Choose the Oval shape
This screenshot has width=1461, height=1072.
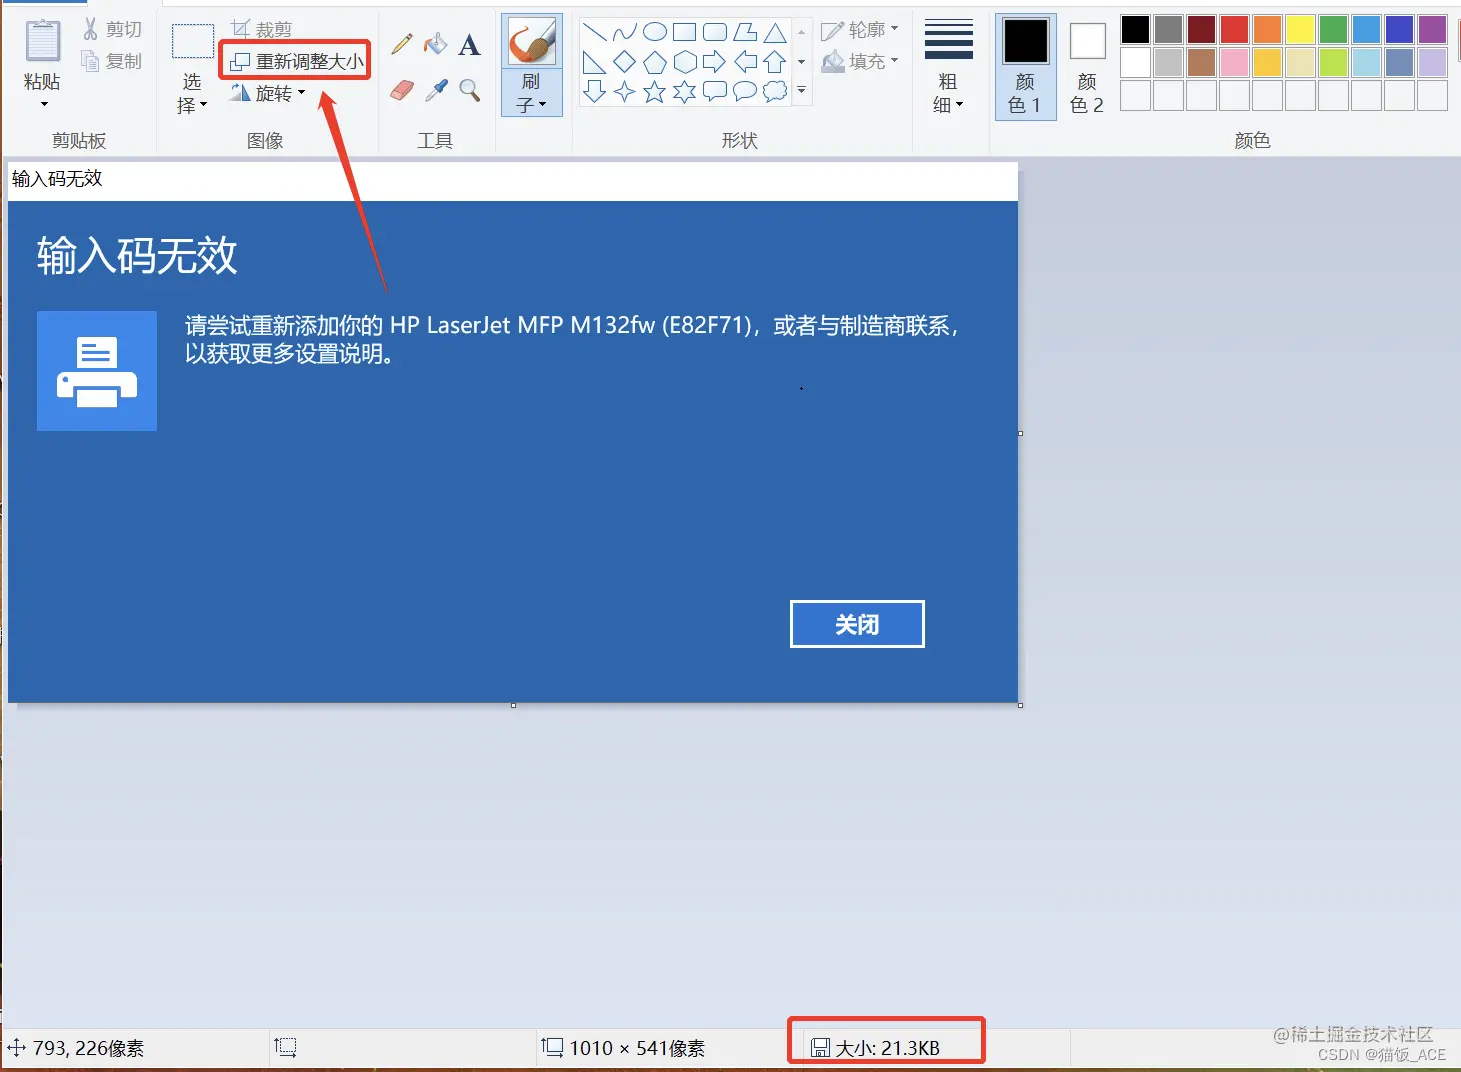click(654, 32)
